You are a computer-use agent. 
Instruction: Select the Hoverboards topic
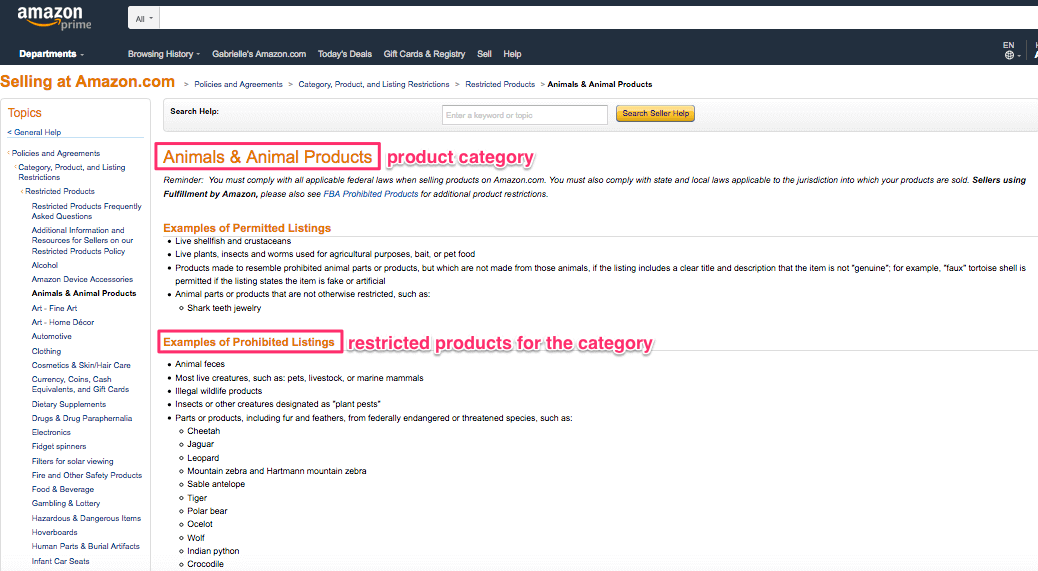coord(54,533)
